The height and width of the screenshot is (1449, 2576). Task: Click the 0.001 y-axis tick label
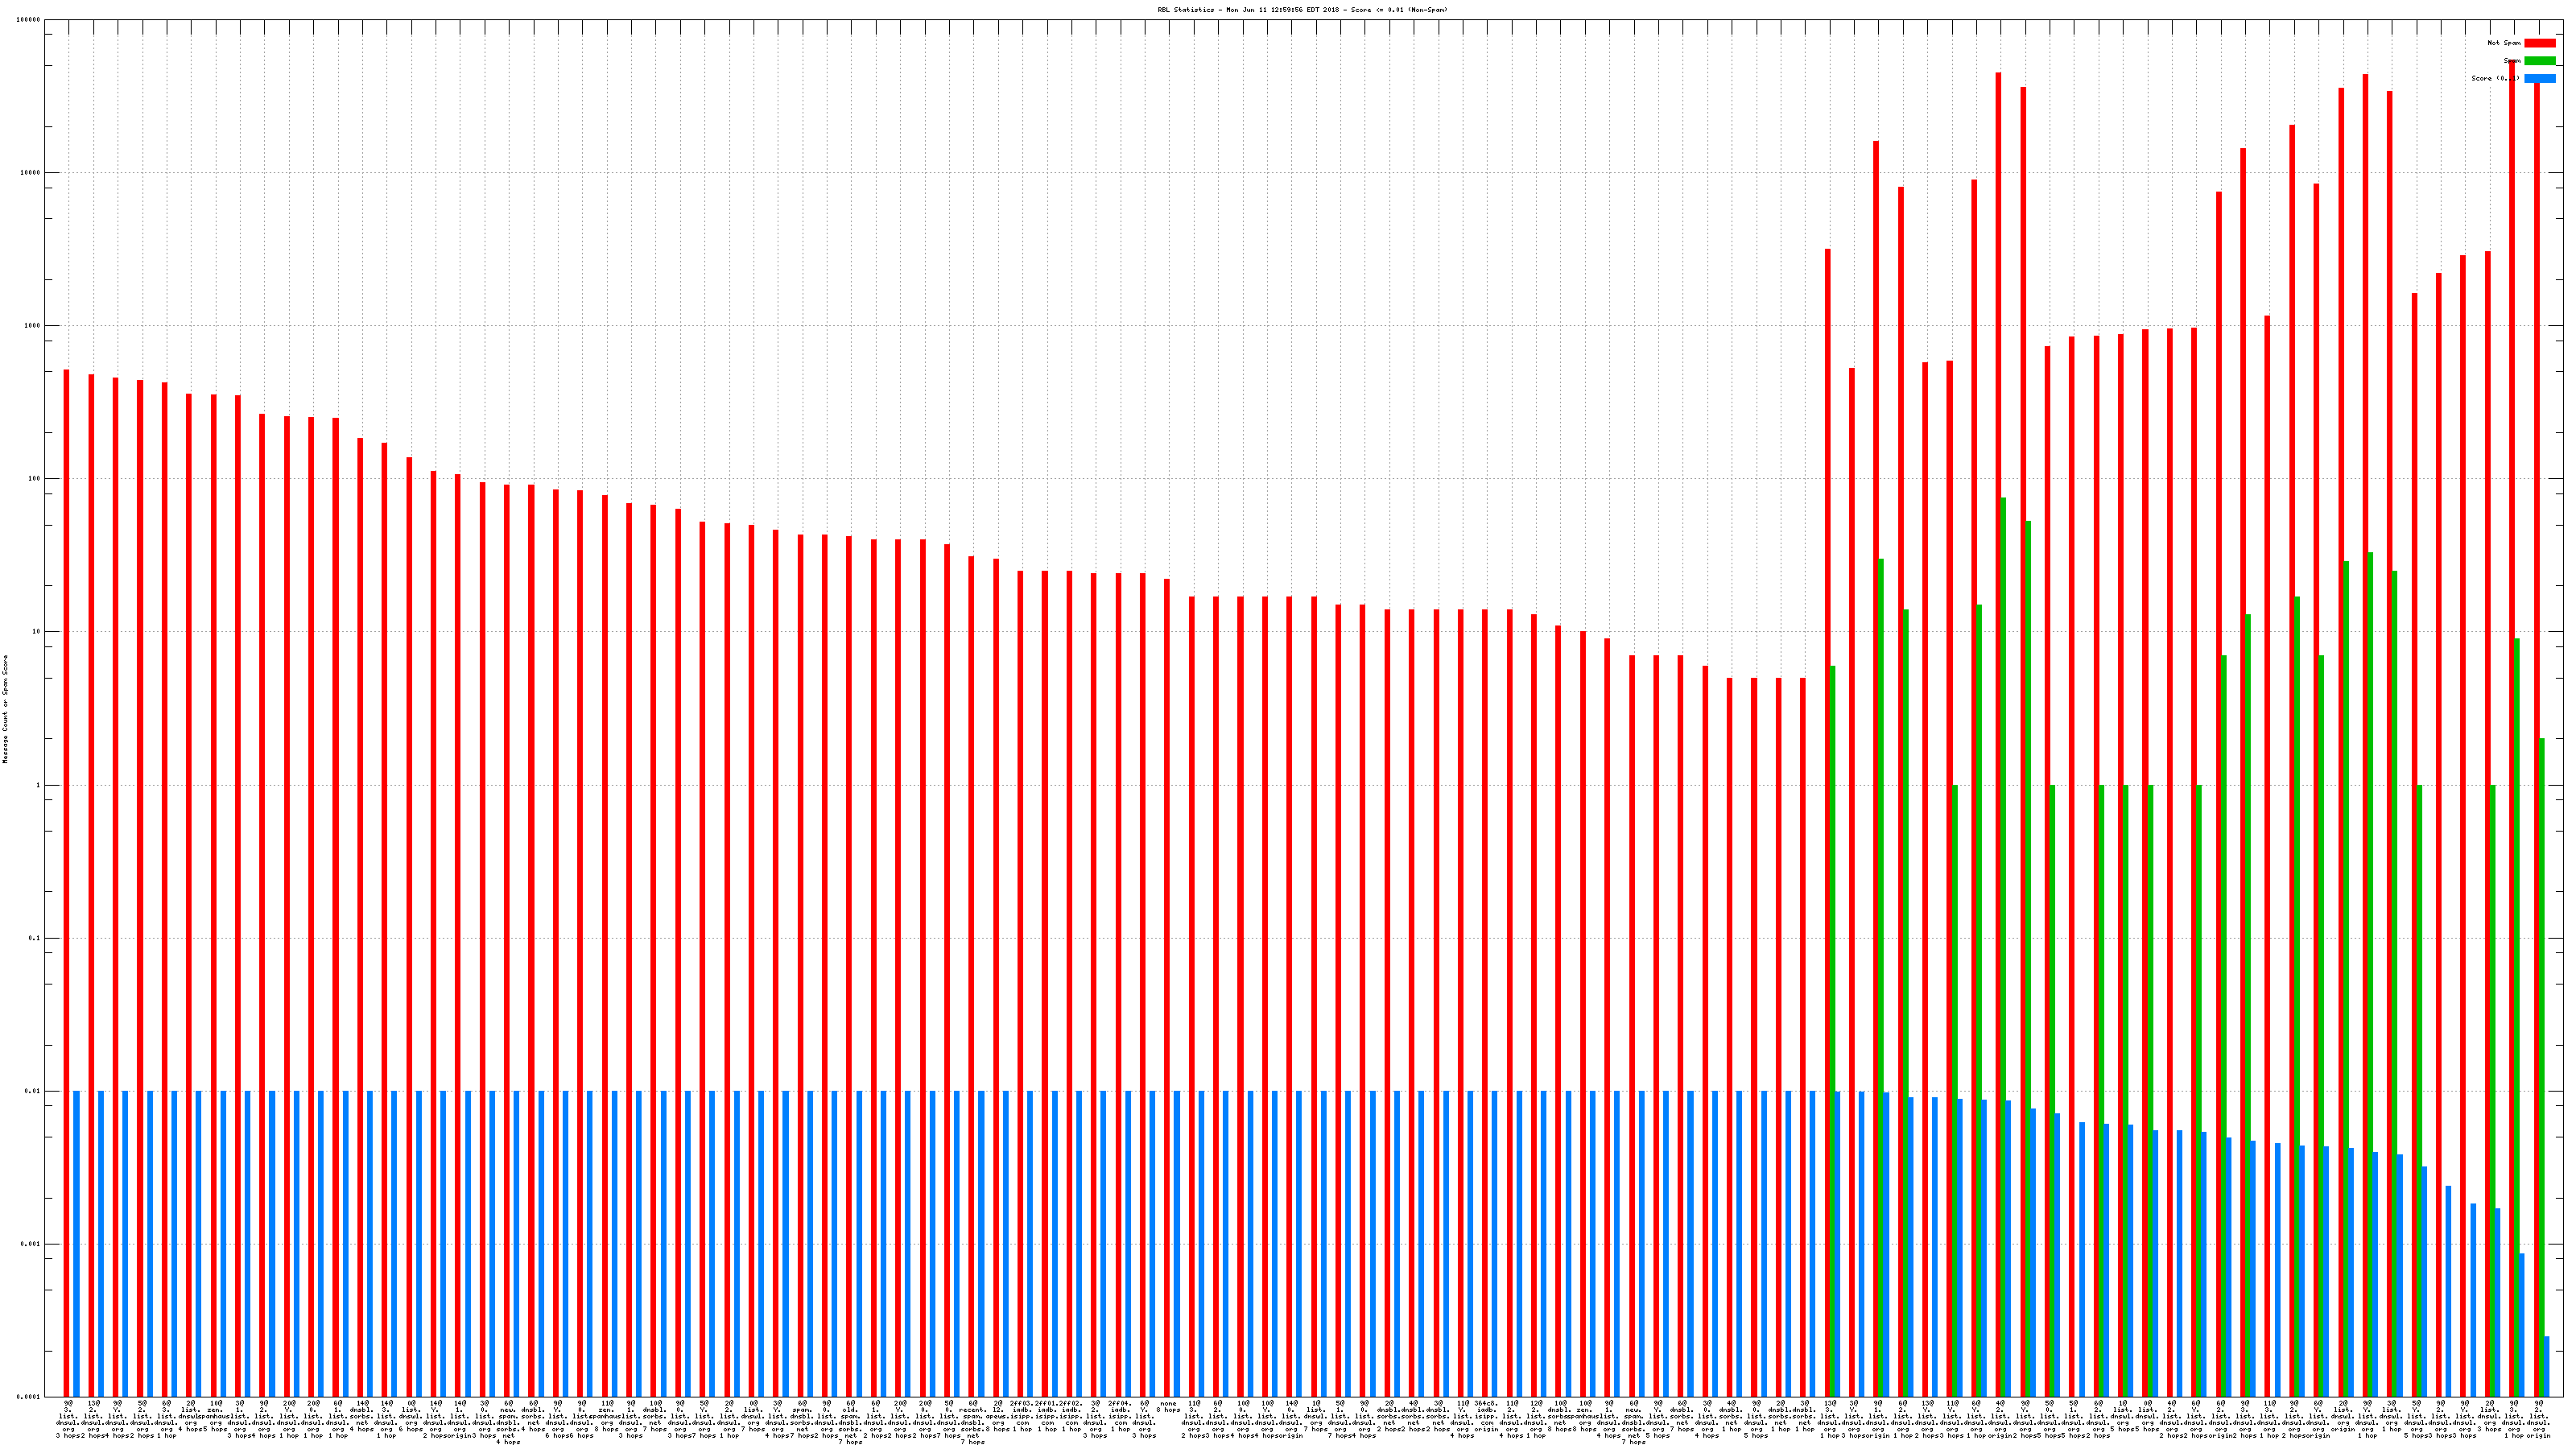click(31, 1245)
